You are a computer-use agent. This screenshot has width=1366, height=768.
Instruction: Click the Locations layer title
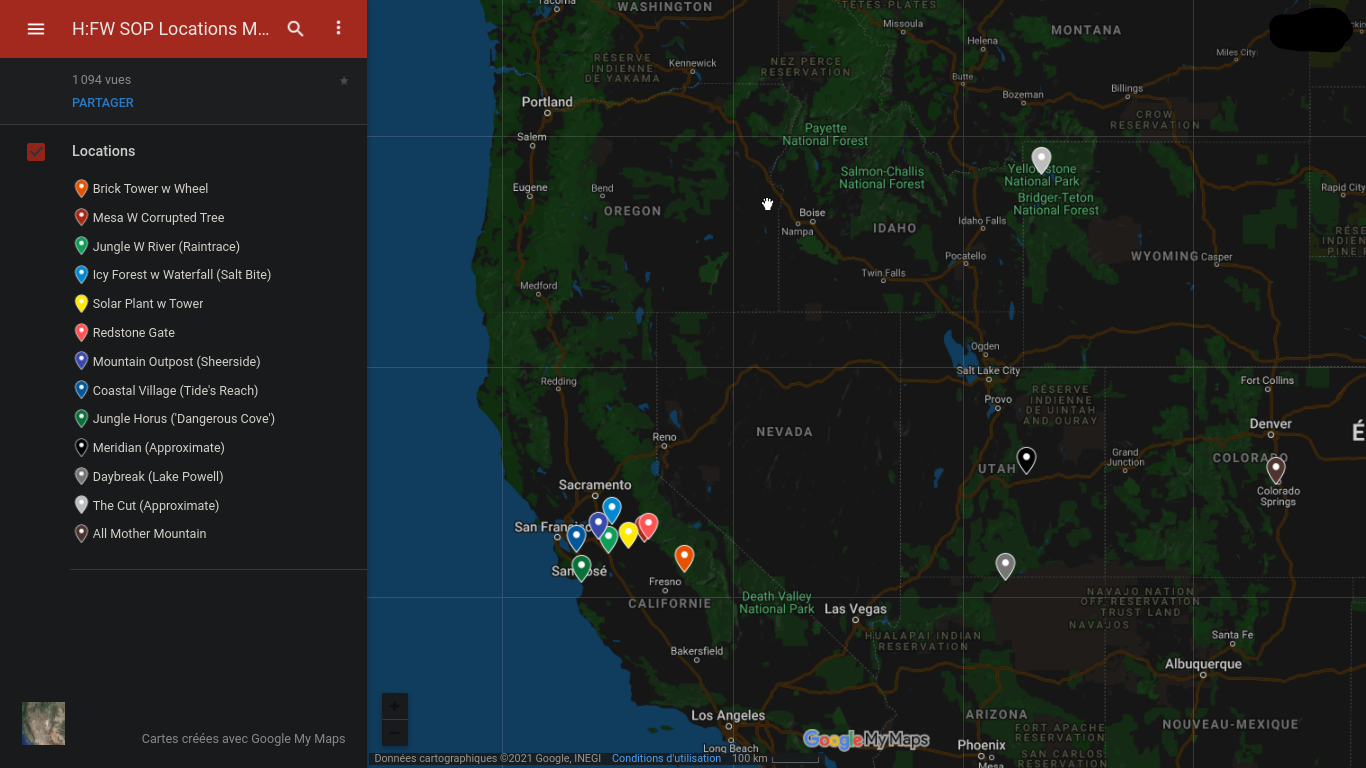pos(103,151)
